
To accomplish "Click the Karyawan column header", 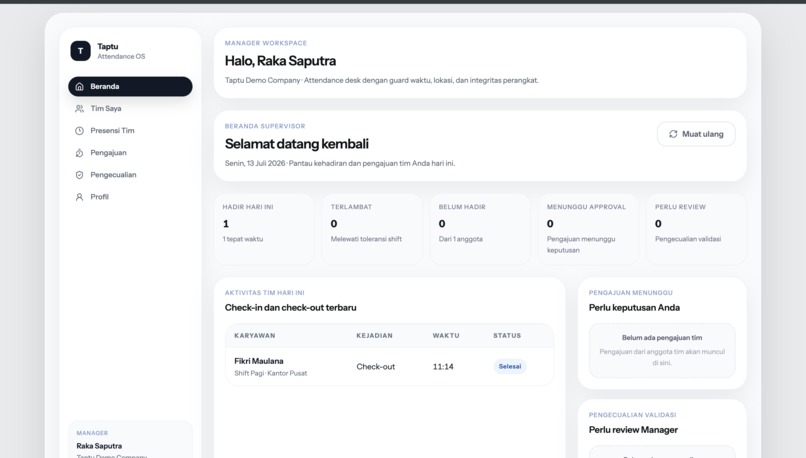I will [x=254, y=336].
